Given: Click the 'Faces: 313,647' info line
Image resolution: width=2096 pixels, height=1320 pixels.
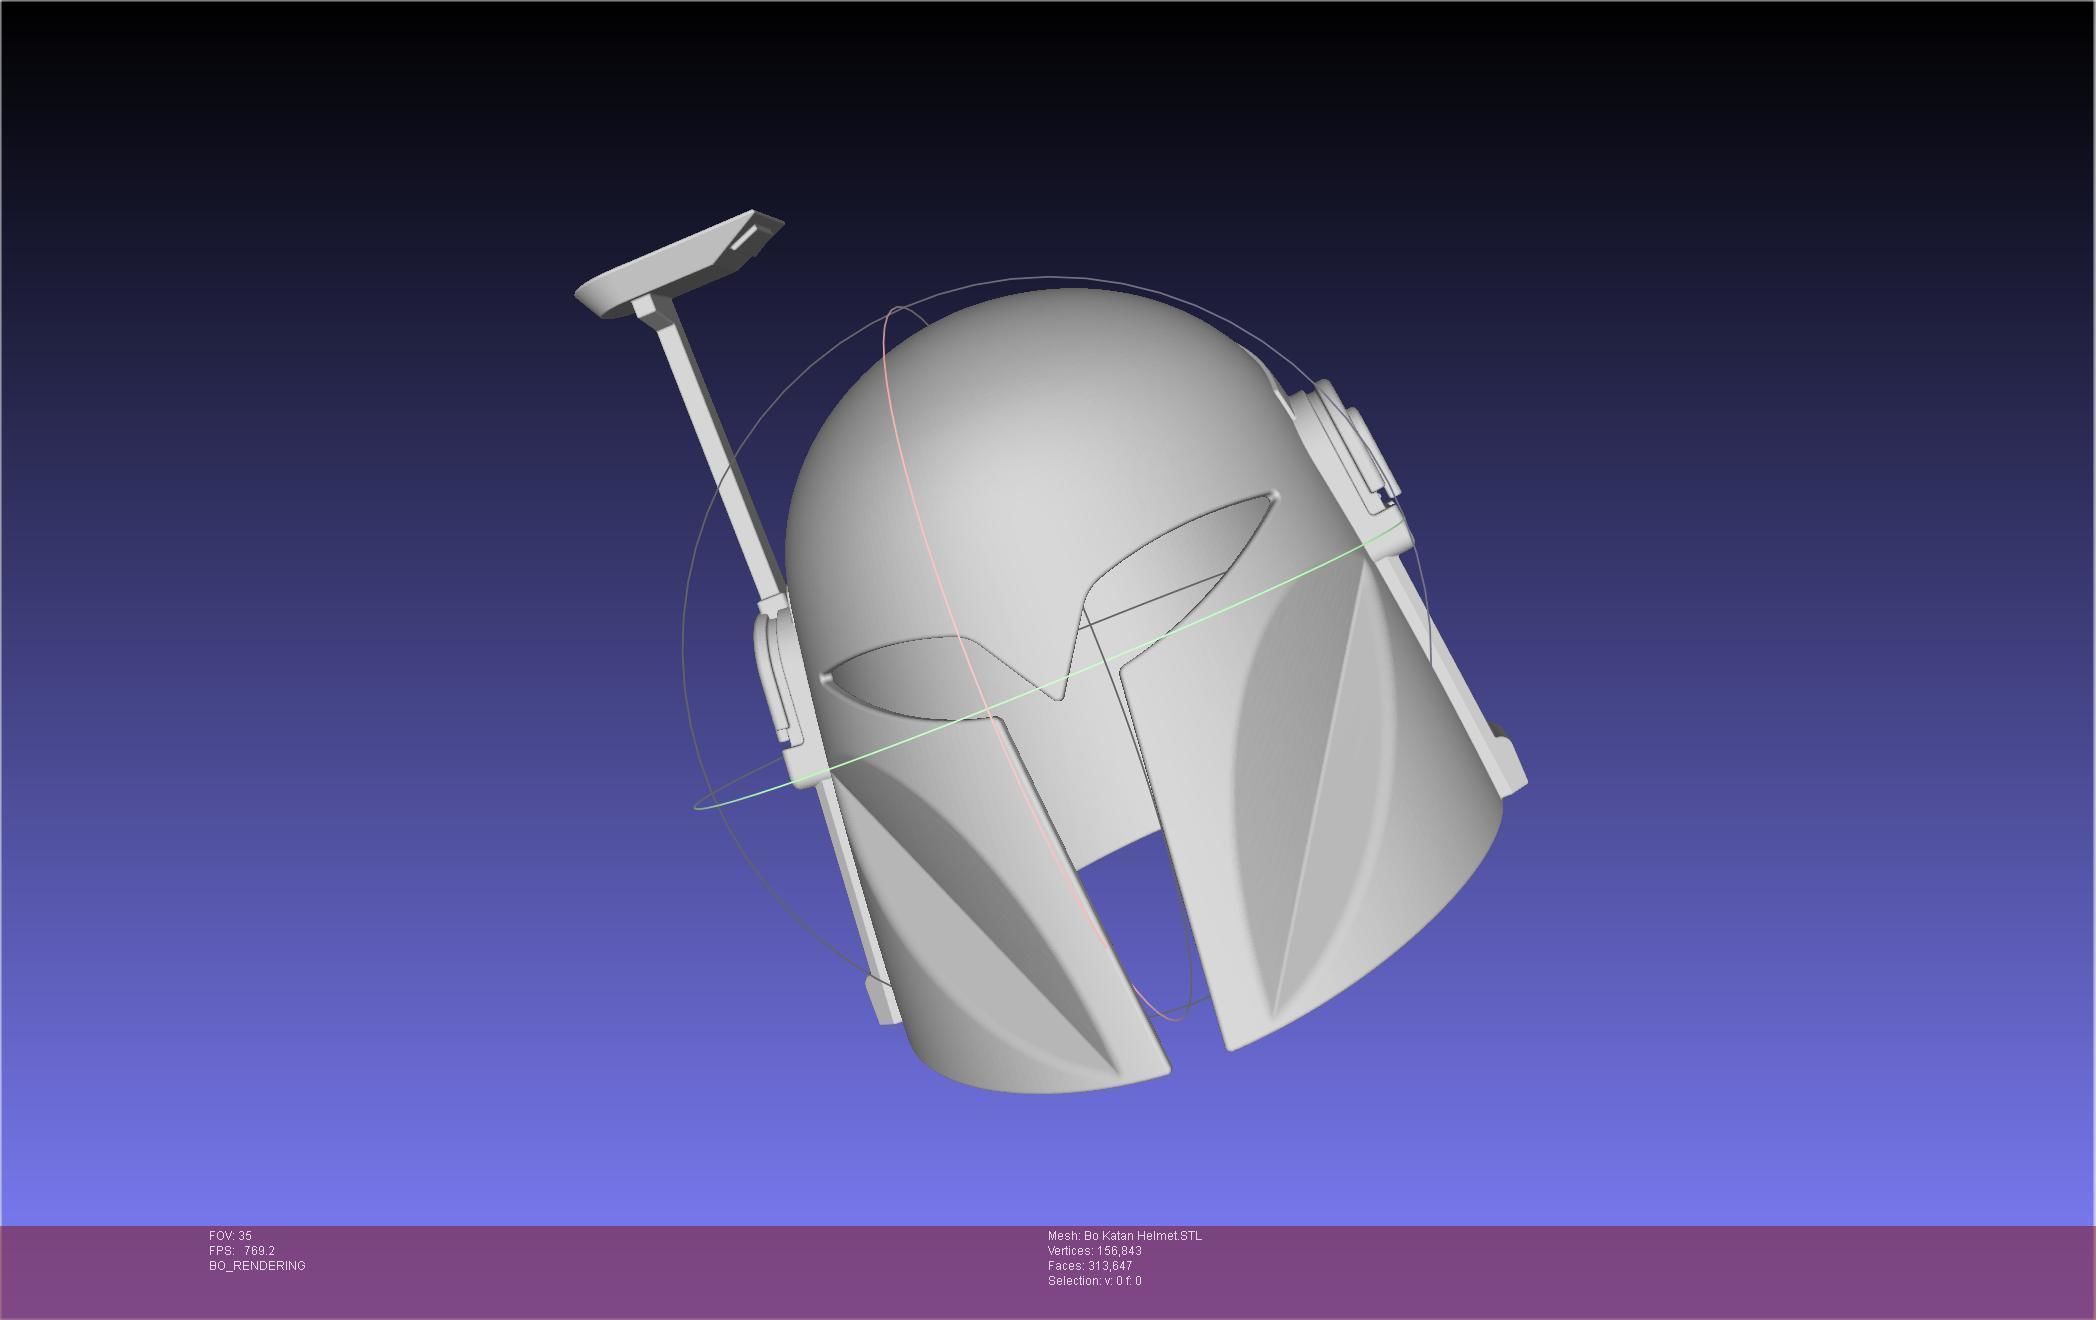Looking at the screenshot, I should (1090, 1266).
